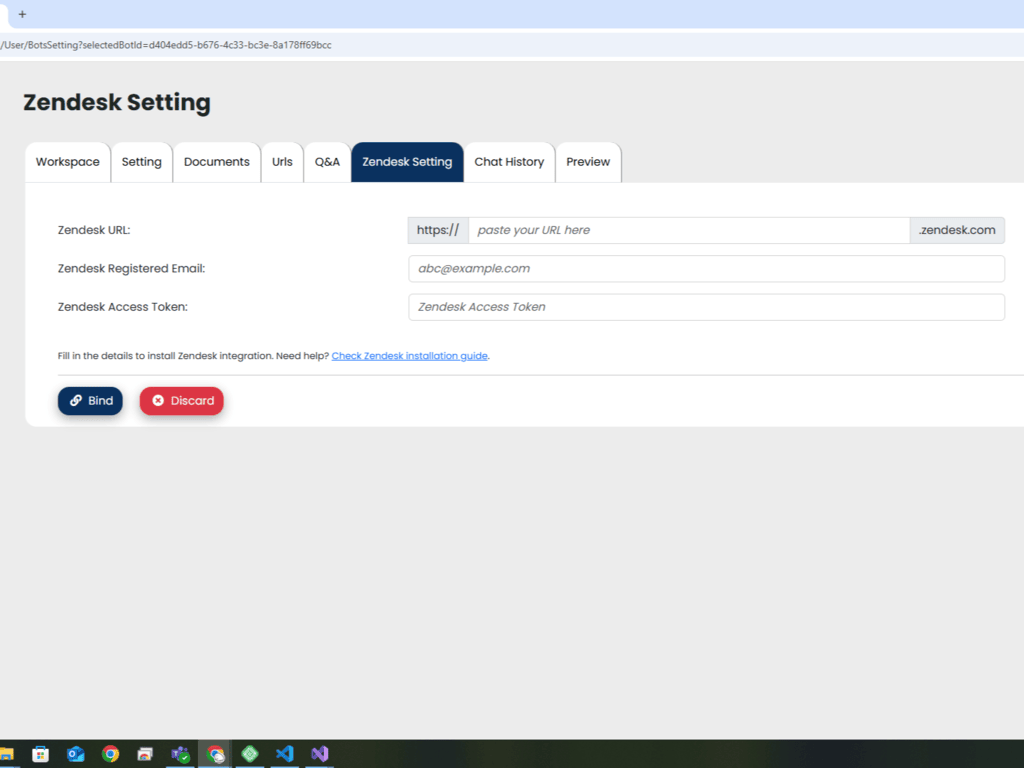Go to the Chat History tab
1024x768 pixels.
click(509, 162)
